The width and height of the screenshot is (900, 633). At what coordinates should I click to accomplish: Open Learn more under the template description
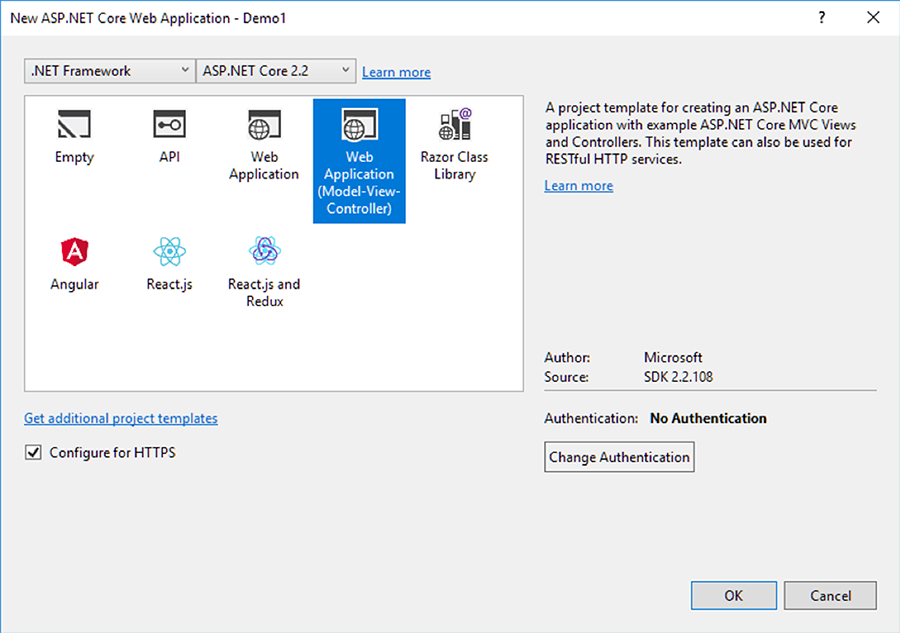(x=578, y=185)
